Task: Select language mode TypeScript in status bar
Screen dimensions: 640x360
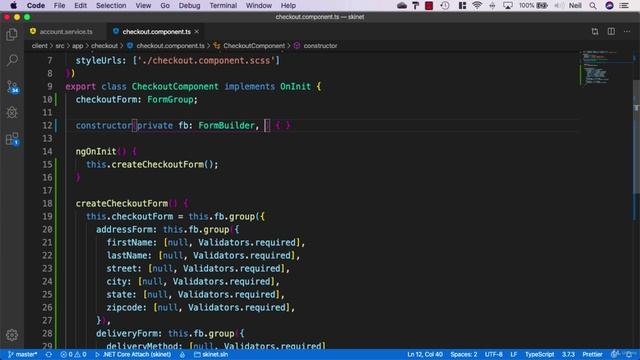Action: [539, 354]
